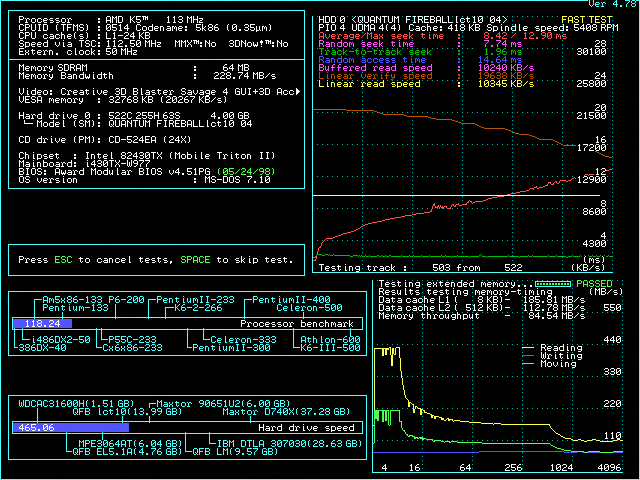Click the green 'ESC' key hint
Image resolution: width=640 pixels, height=480 pixels.
tap(63, 260)
